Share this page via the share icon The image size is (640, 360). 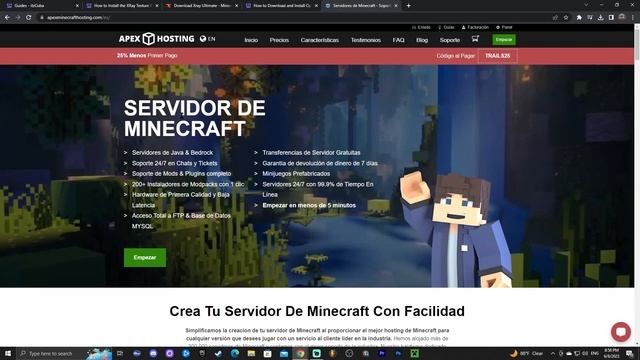(555, 18)
